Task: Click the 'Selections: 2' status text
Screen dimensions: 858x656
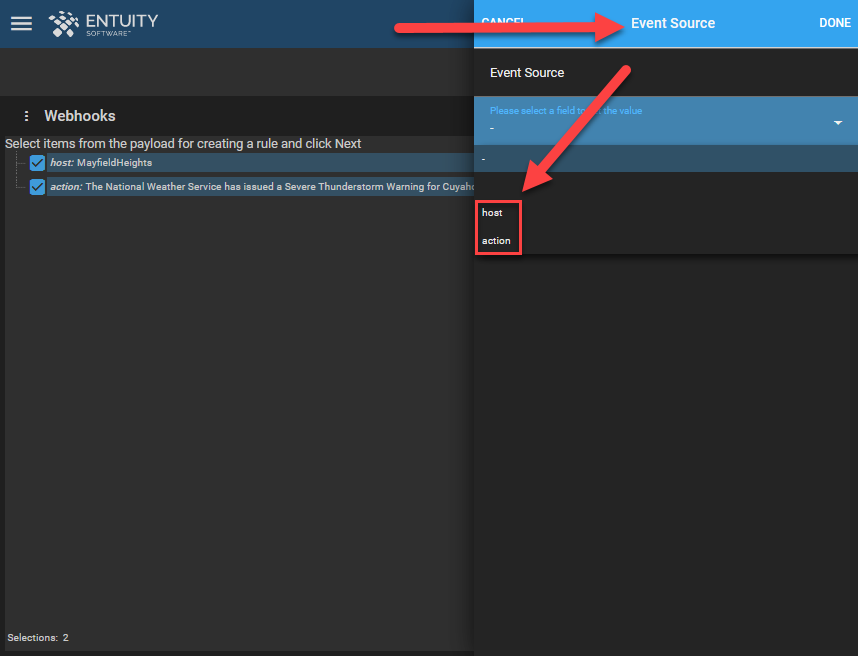Action: [x=38, y=637]
